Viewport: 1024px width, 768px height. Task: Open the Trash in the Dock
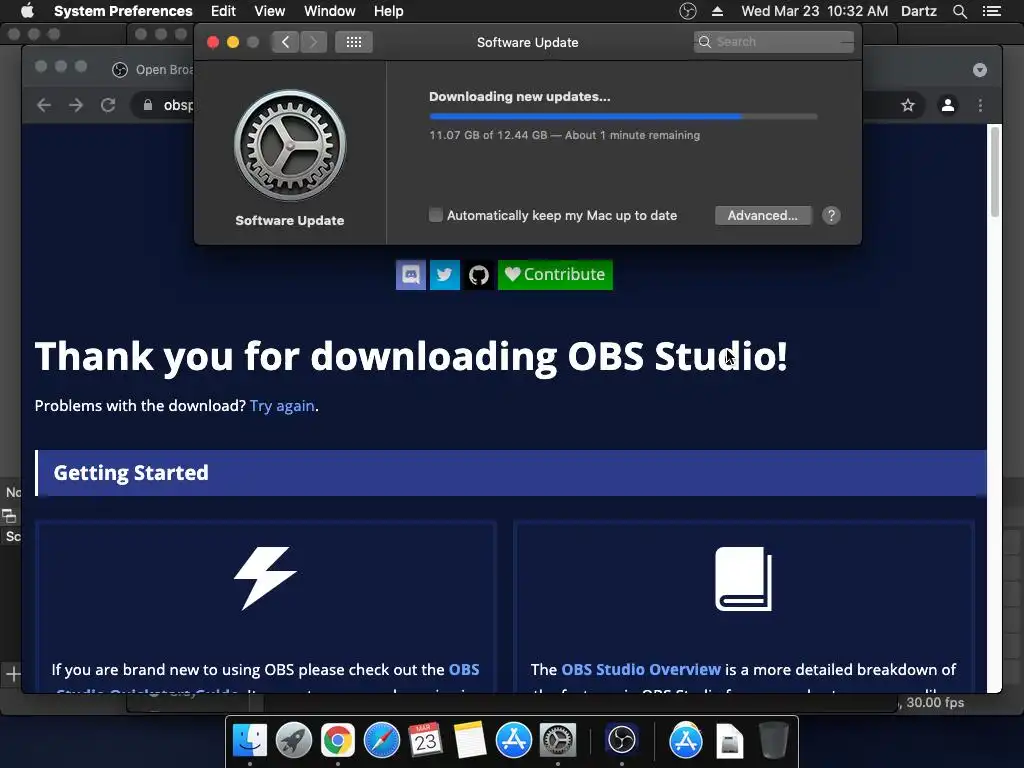(x=773, y=741)
